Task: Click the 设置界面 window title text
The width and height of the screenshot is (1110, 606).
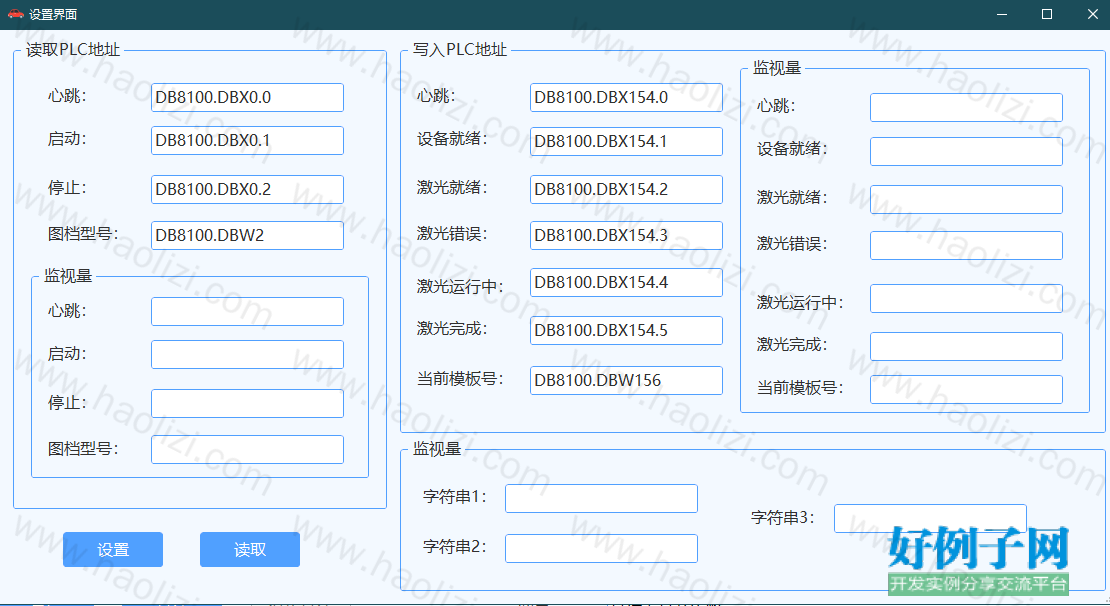Action: 53,14
